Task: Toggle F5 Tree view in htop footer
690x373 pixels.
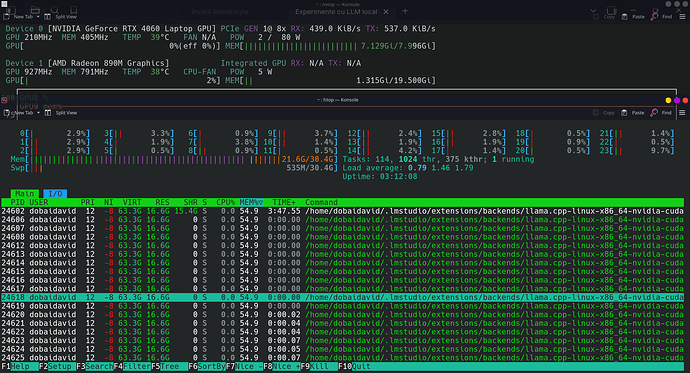Action: pyautogui.click(x=169, y=366)
